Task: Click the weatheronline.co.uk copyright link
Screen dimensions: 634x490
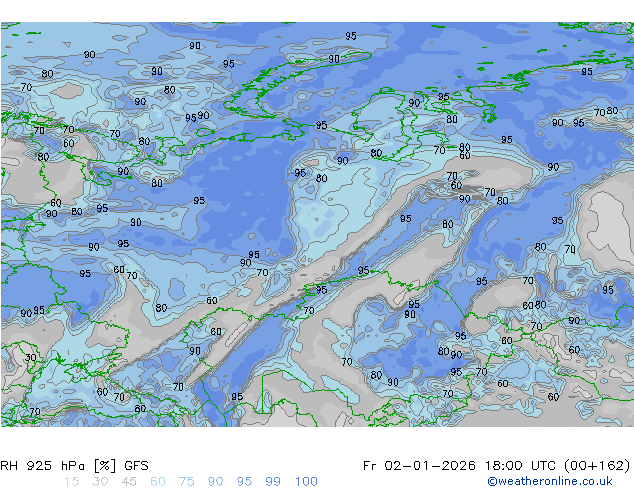Action: (x=550, y=481)
